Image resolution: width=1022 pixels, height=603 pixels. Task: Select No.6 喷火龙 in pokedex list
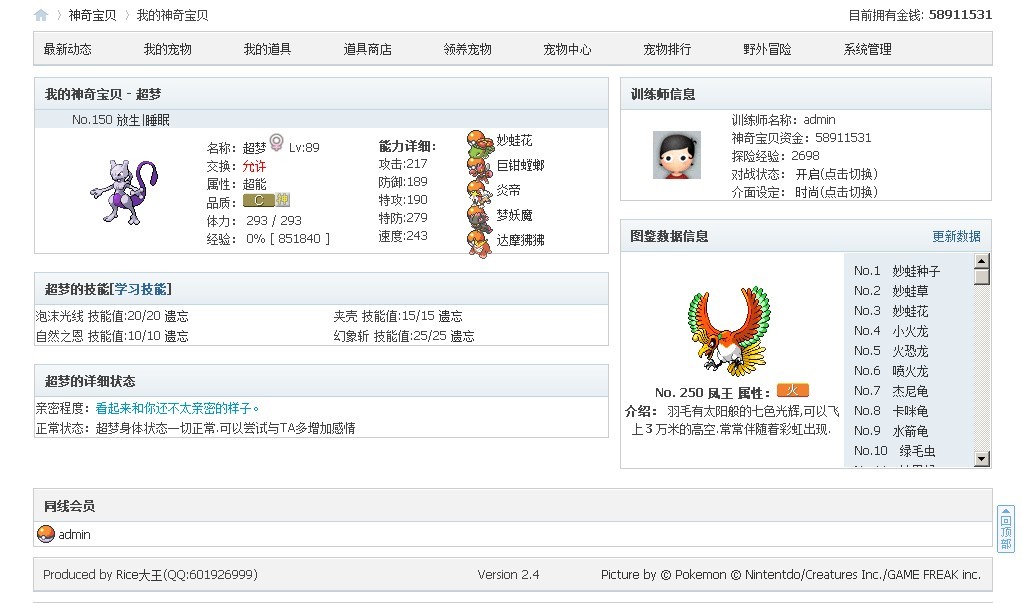pyautogui.click(x=891, y=371)
